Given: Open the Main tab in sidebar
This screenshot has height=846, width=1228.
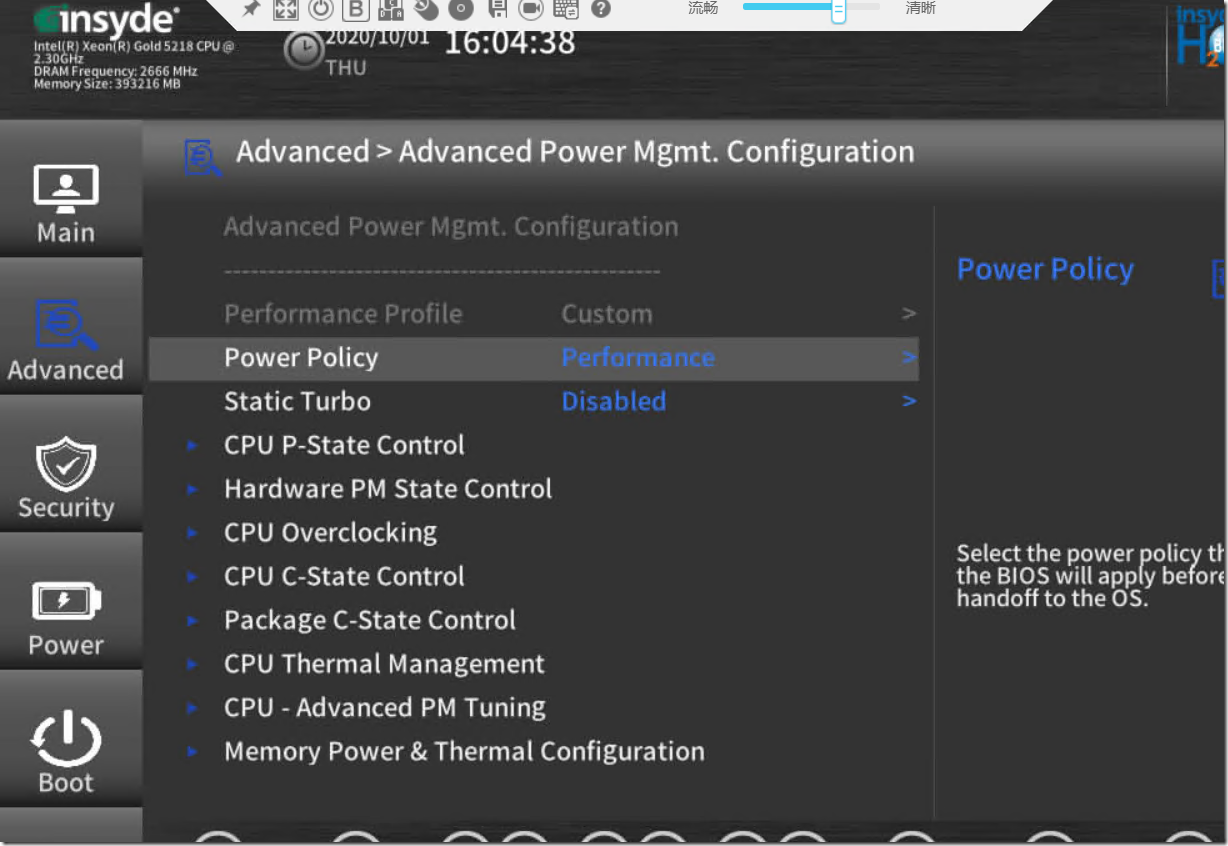Looking at the screenshot, I should (66, 202).
